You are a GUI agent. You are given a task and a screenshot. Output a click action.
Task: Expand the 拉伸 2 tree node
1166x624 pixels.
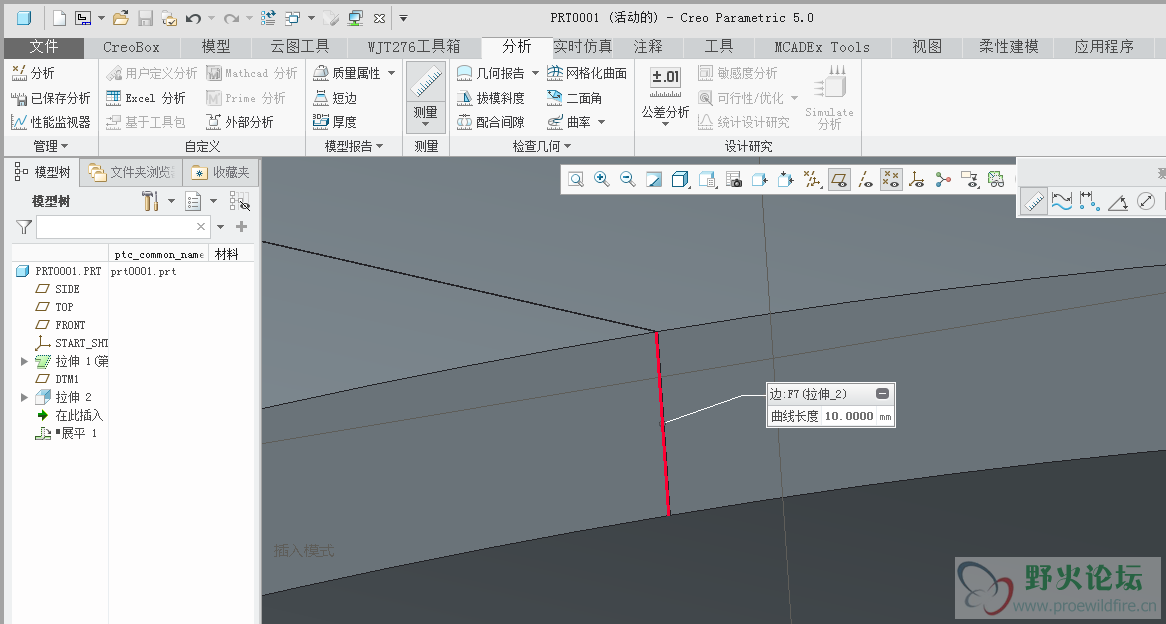tap(24, 397)
